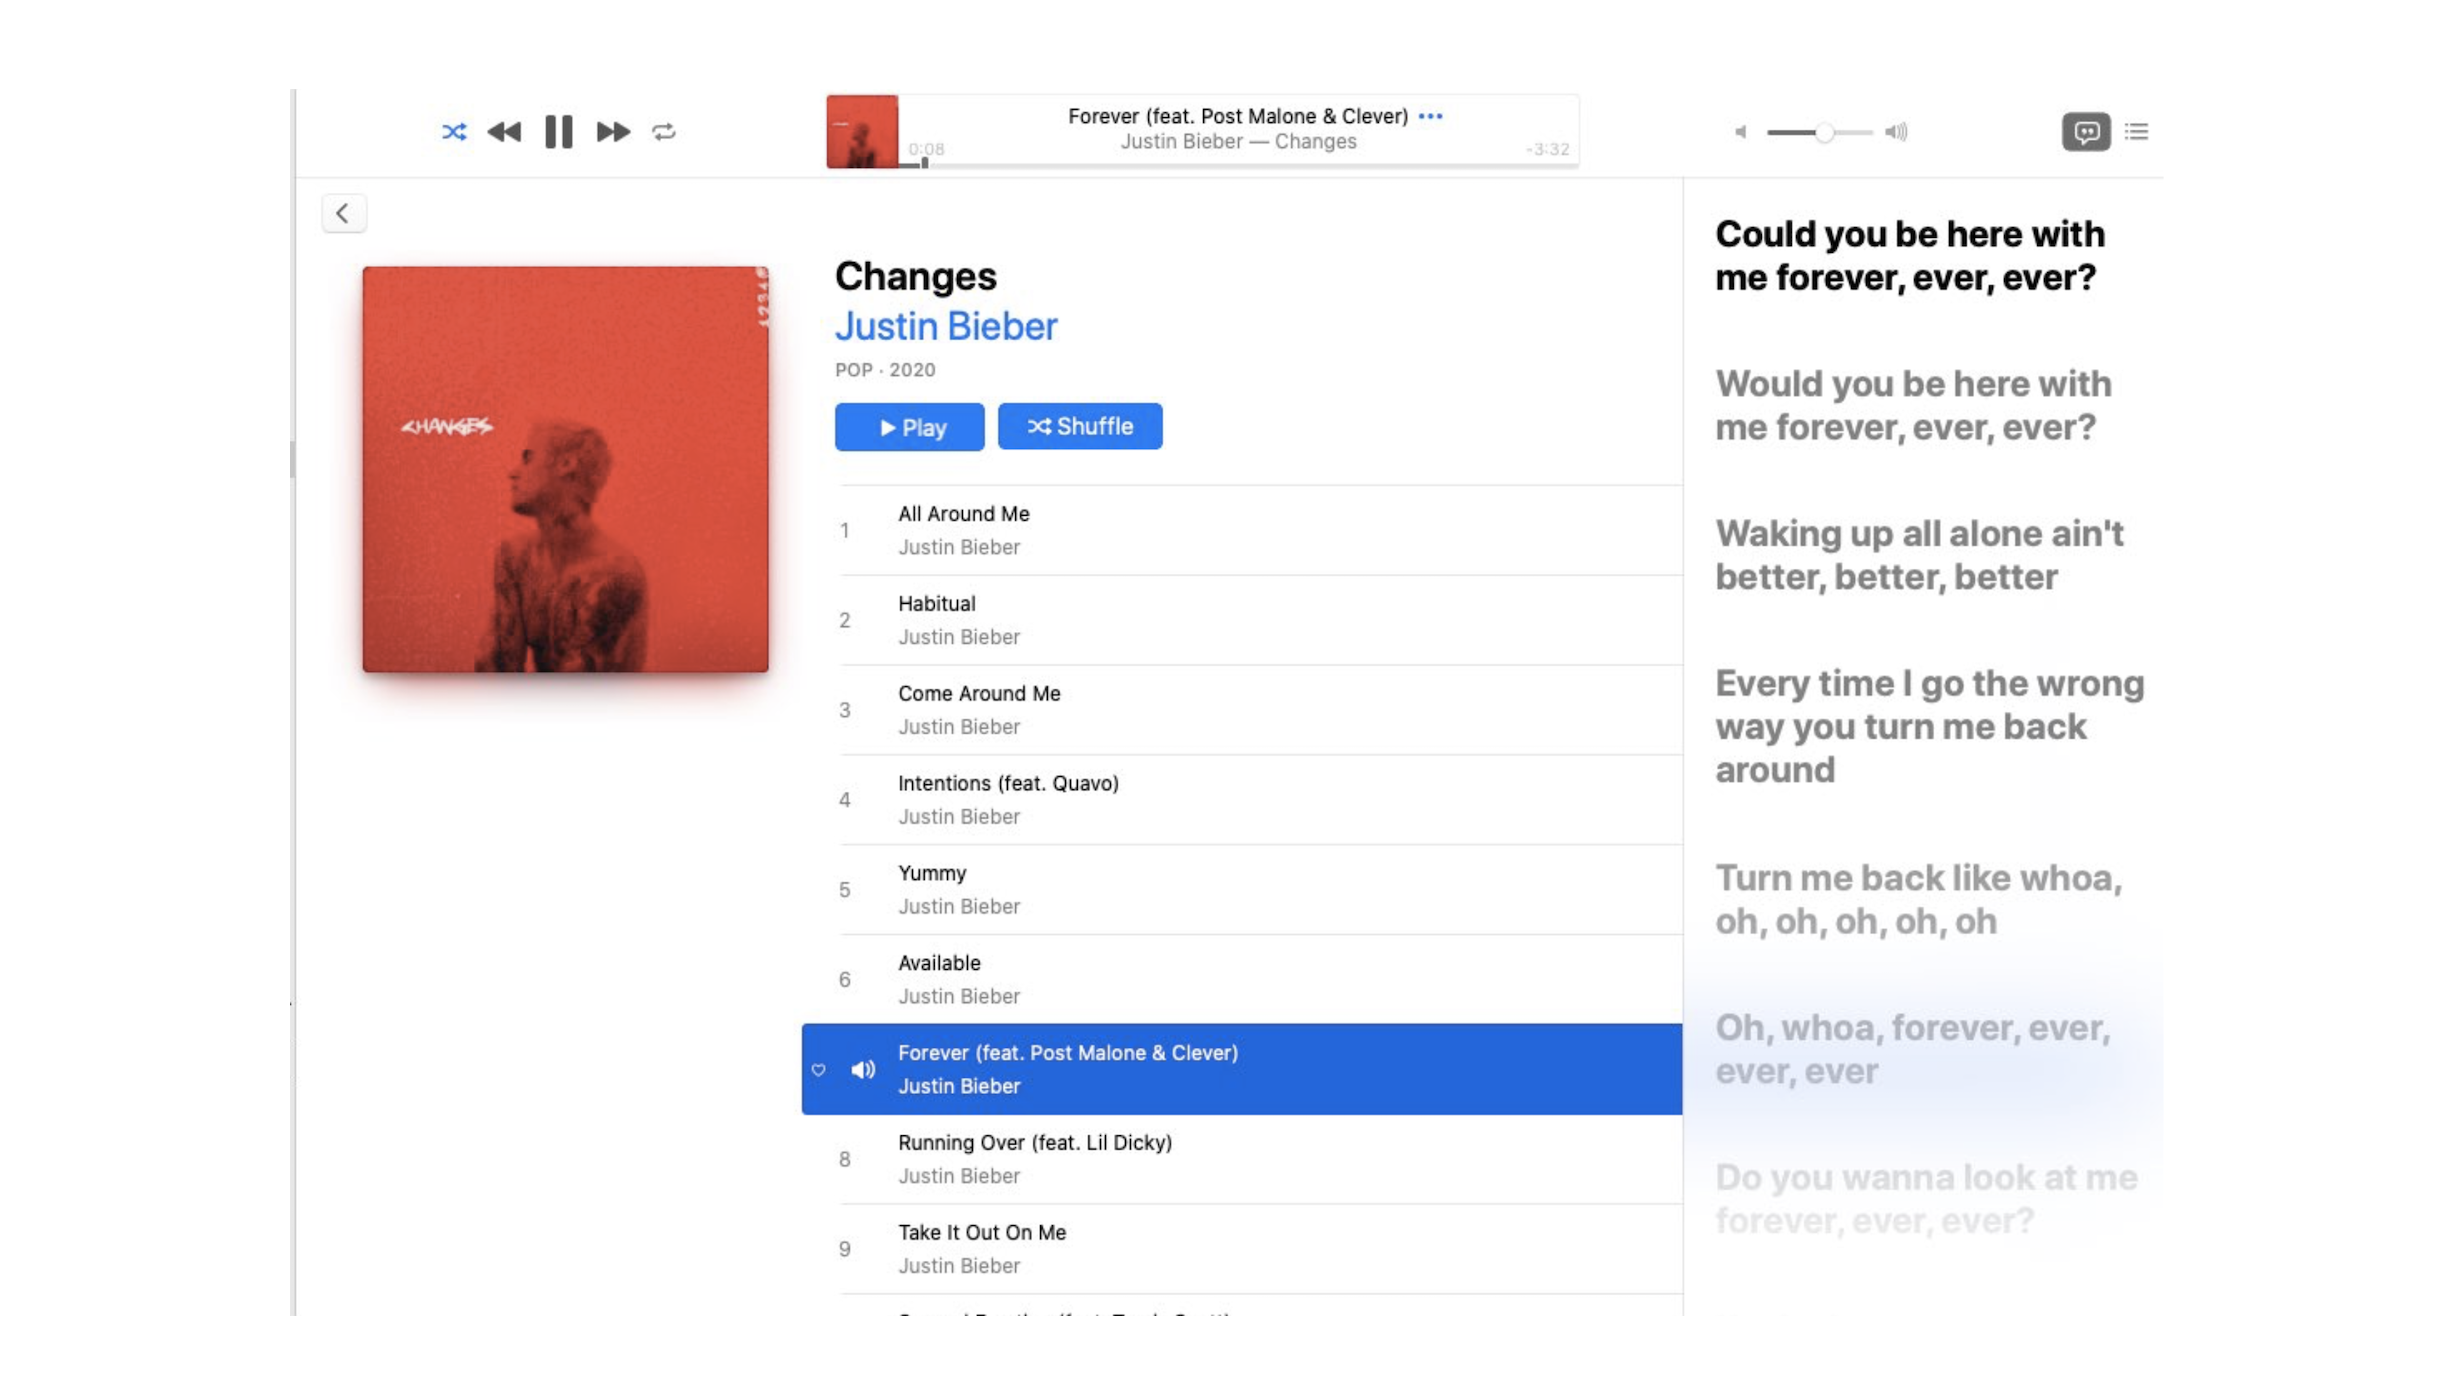This screenshot has width=2438, height=1390.
Task: Select the Justin Bieber artist link
Action: coord(944,325)
